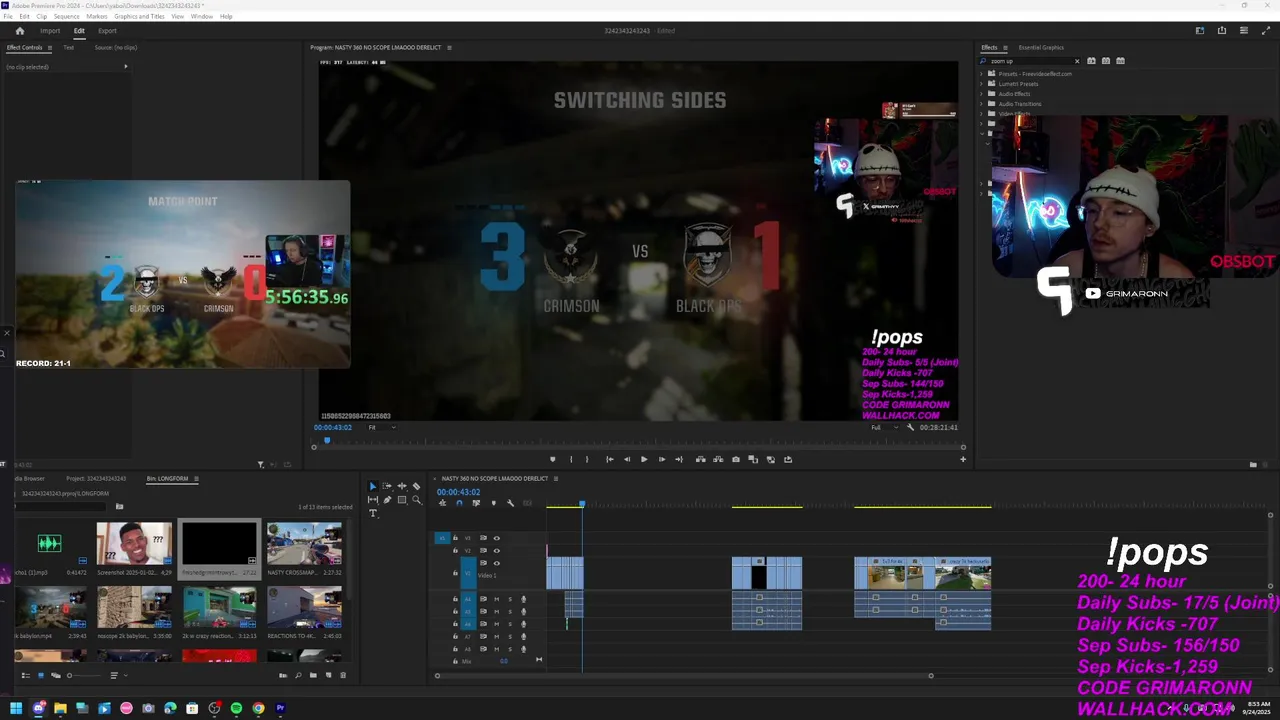Expand the Audio Transitions folder
This screenshot has height=720, width=1280.
click(x=982, y=104)
